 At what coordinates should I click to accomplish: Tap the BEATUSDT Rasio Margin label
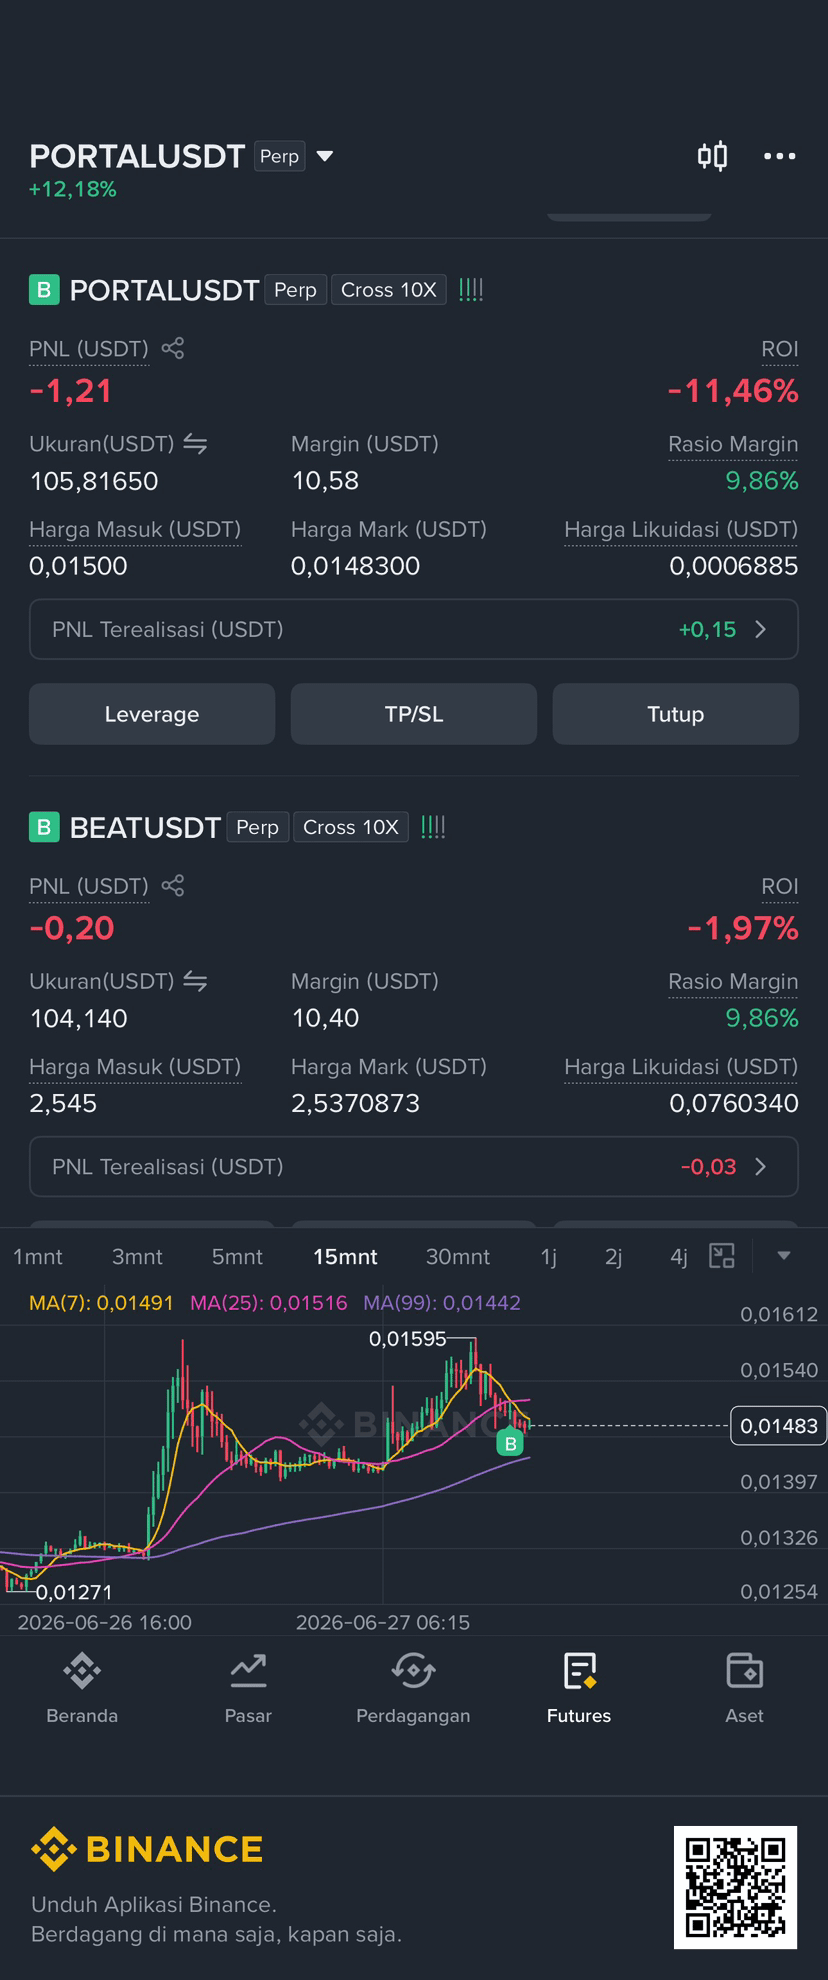(733, 981)
